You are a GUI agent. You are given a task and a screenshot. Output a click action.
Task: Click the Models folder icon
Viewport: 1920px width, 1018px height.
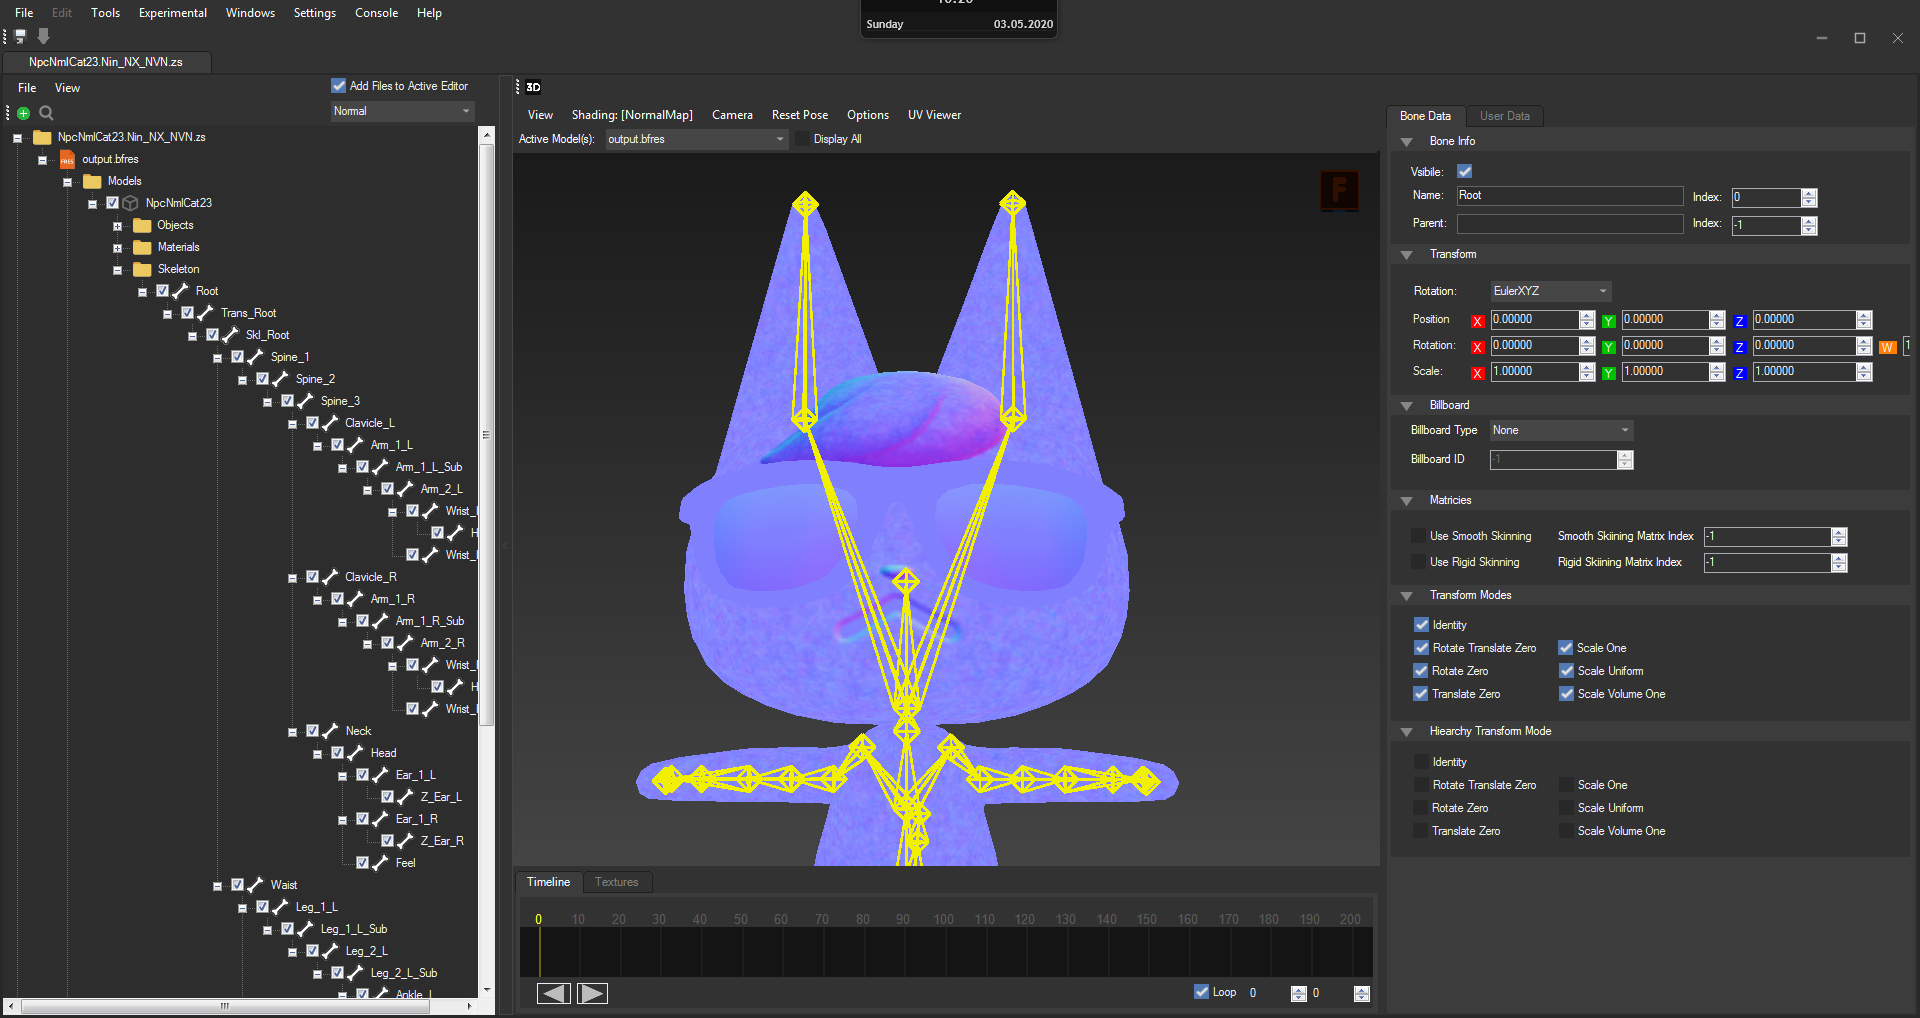click(x=93, y=181)
